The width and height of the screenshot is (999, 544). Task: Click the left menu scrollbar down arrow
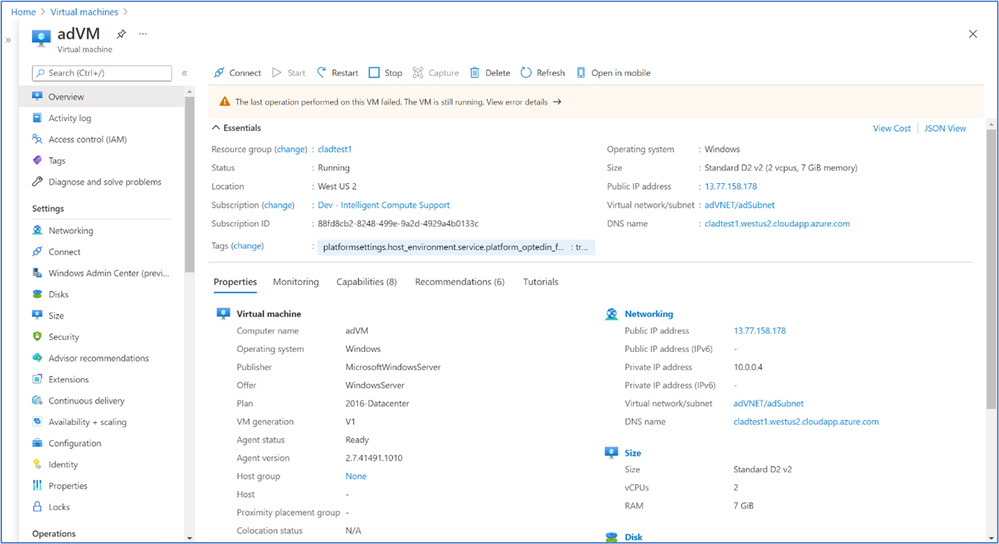coord(189,538)
